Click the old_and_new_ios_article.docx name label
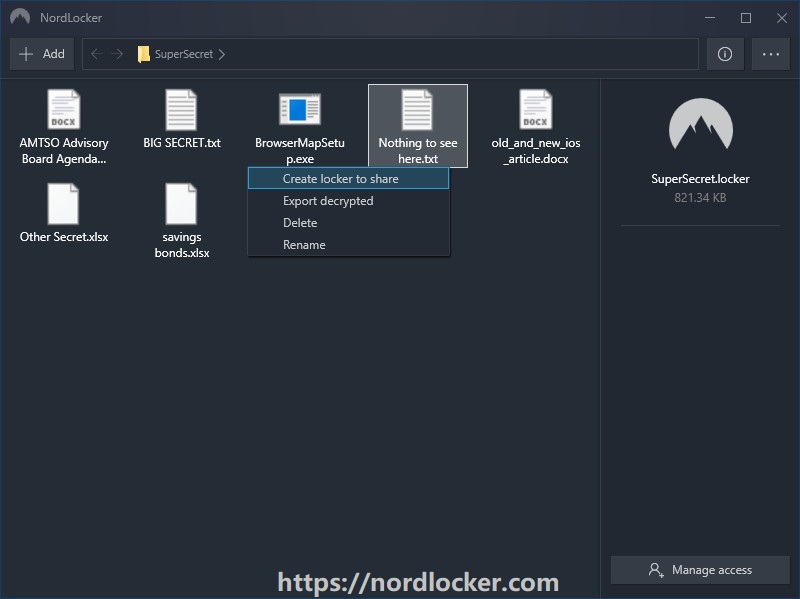This screenshot has height=599, width=800. tap(536, 151)
